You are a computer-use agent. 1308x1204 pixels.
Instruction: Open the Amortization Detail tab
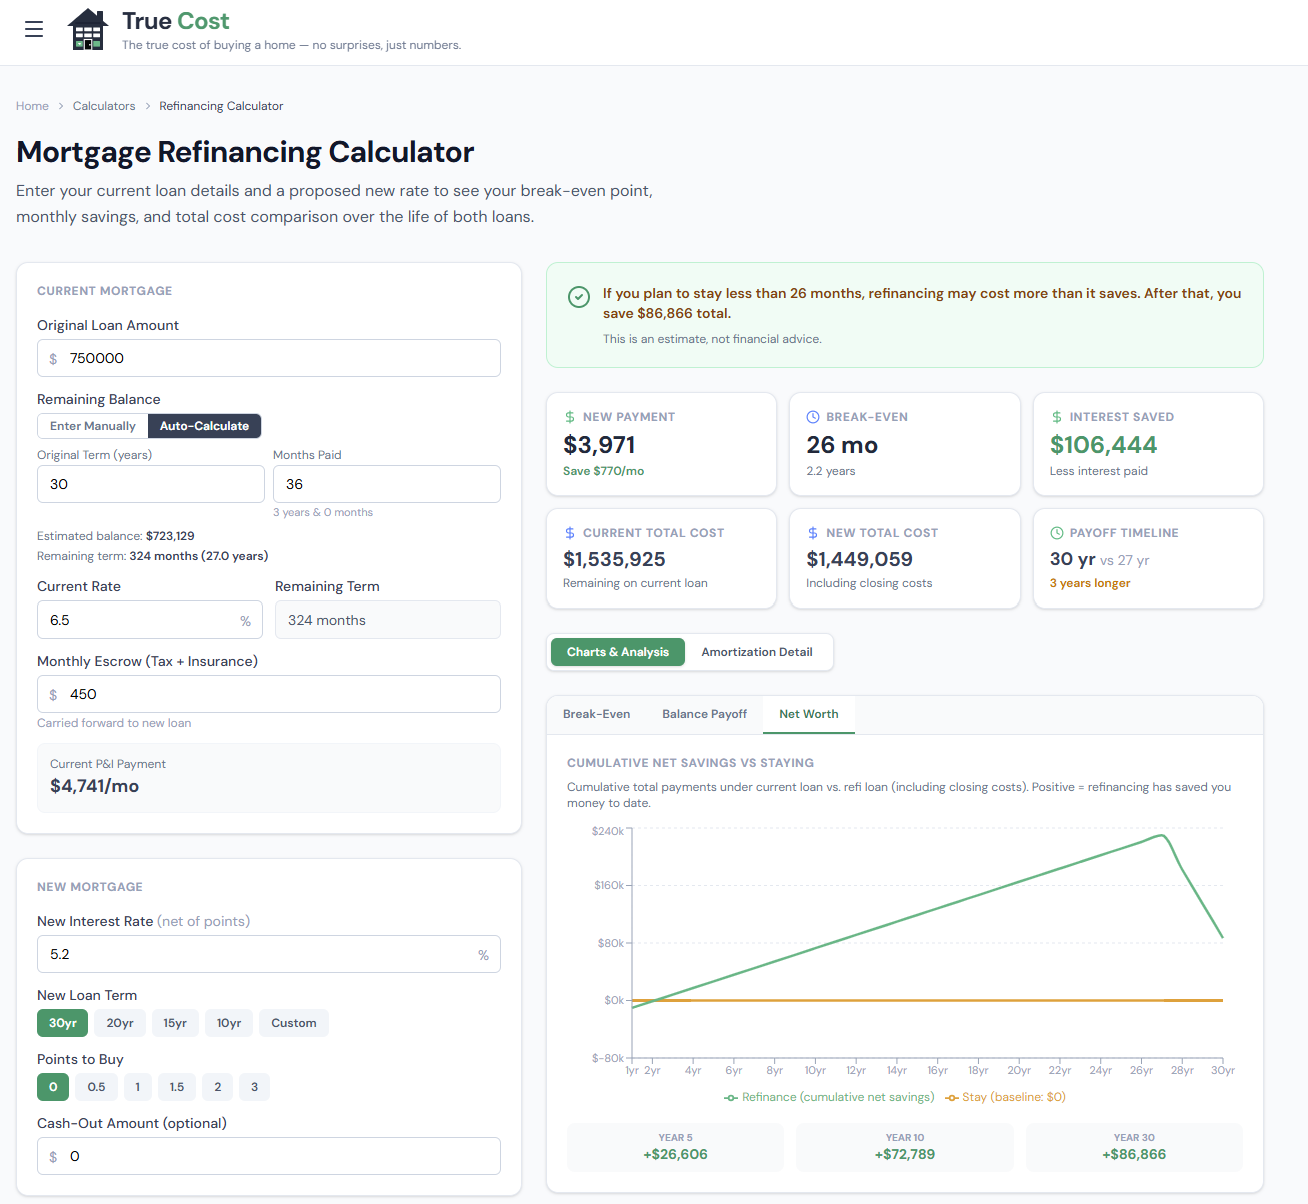[757, 652]
